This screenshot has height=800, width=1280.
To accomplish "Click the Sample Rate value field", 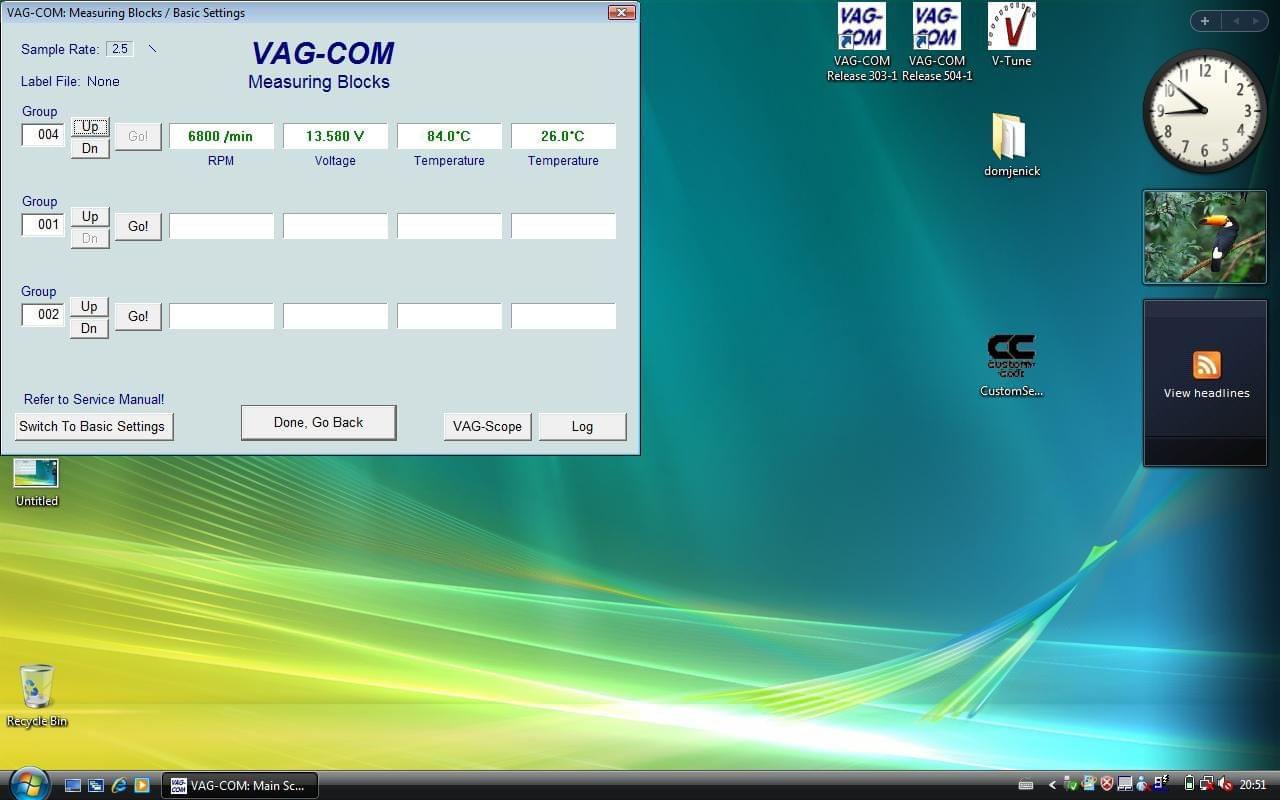I will click(x=120, y=49).
